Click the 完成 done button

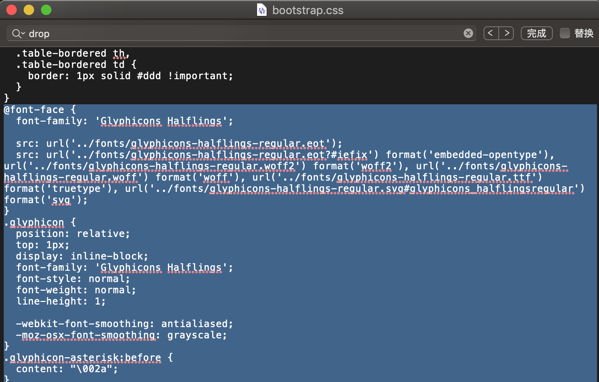(x=536, y=33)
